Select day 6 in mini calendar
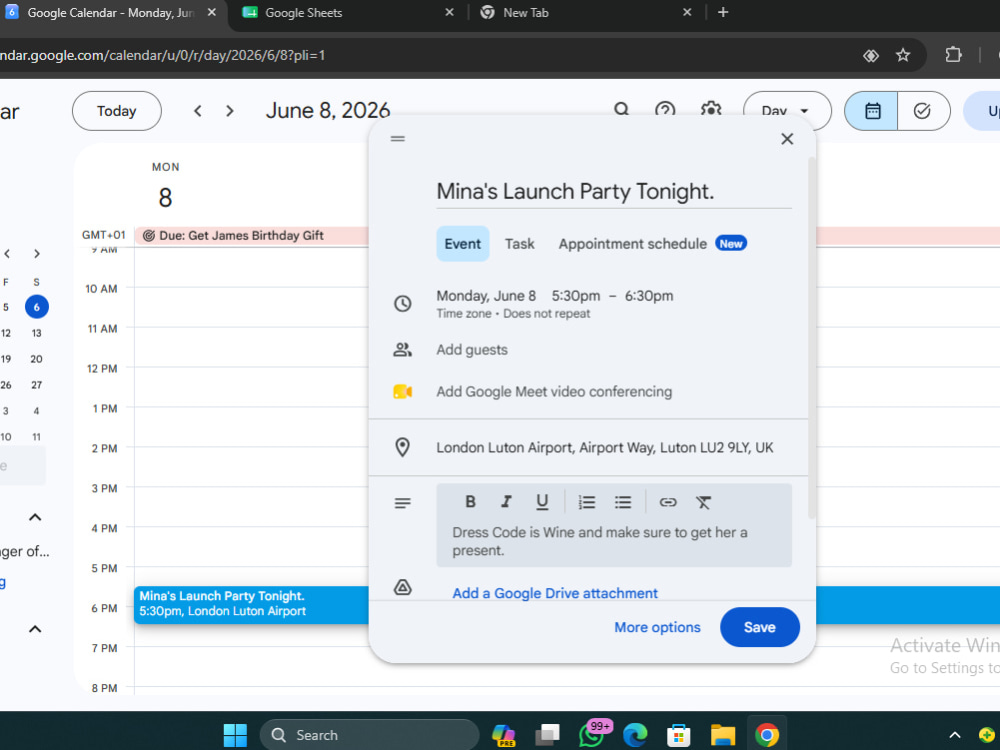 coord(37,307)
